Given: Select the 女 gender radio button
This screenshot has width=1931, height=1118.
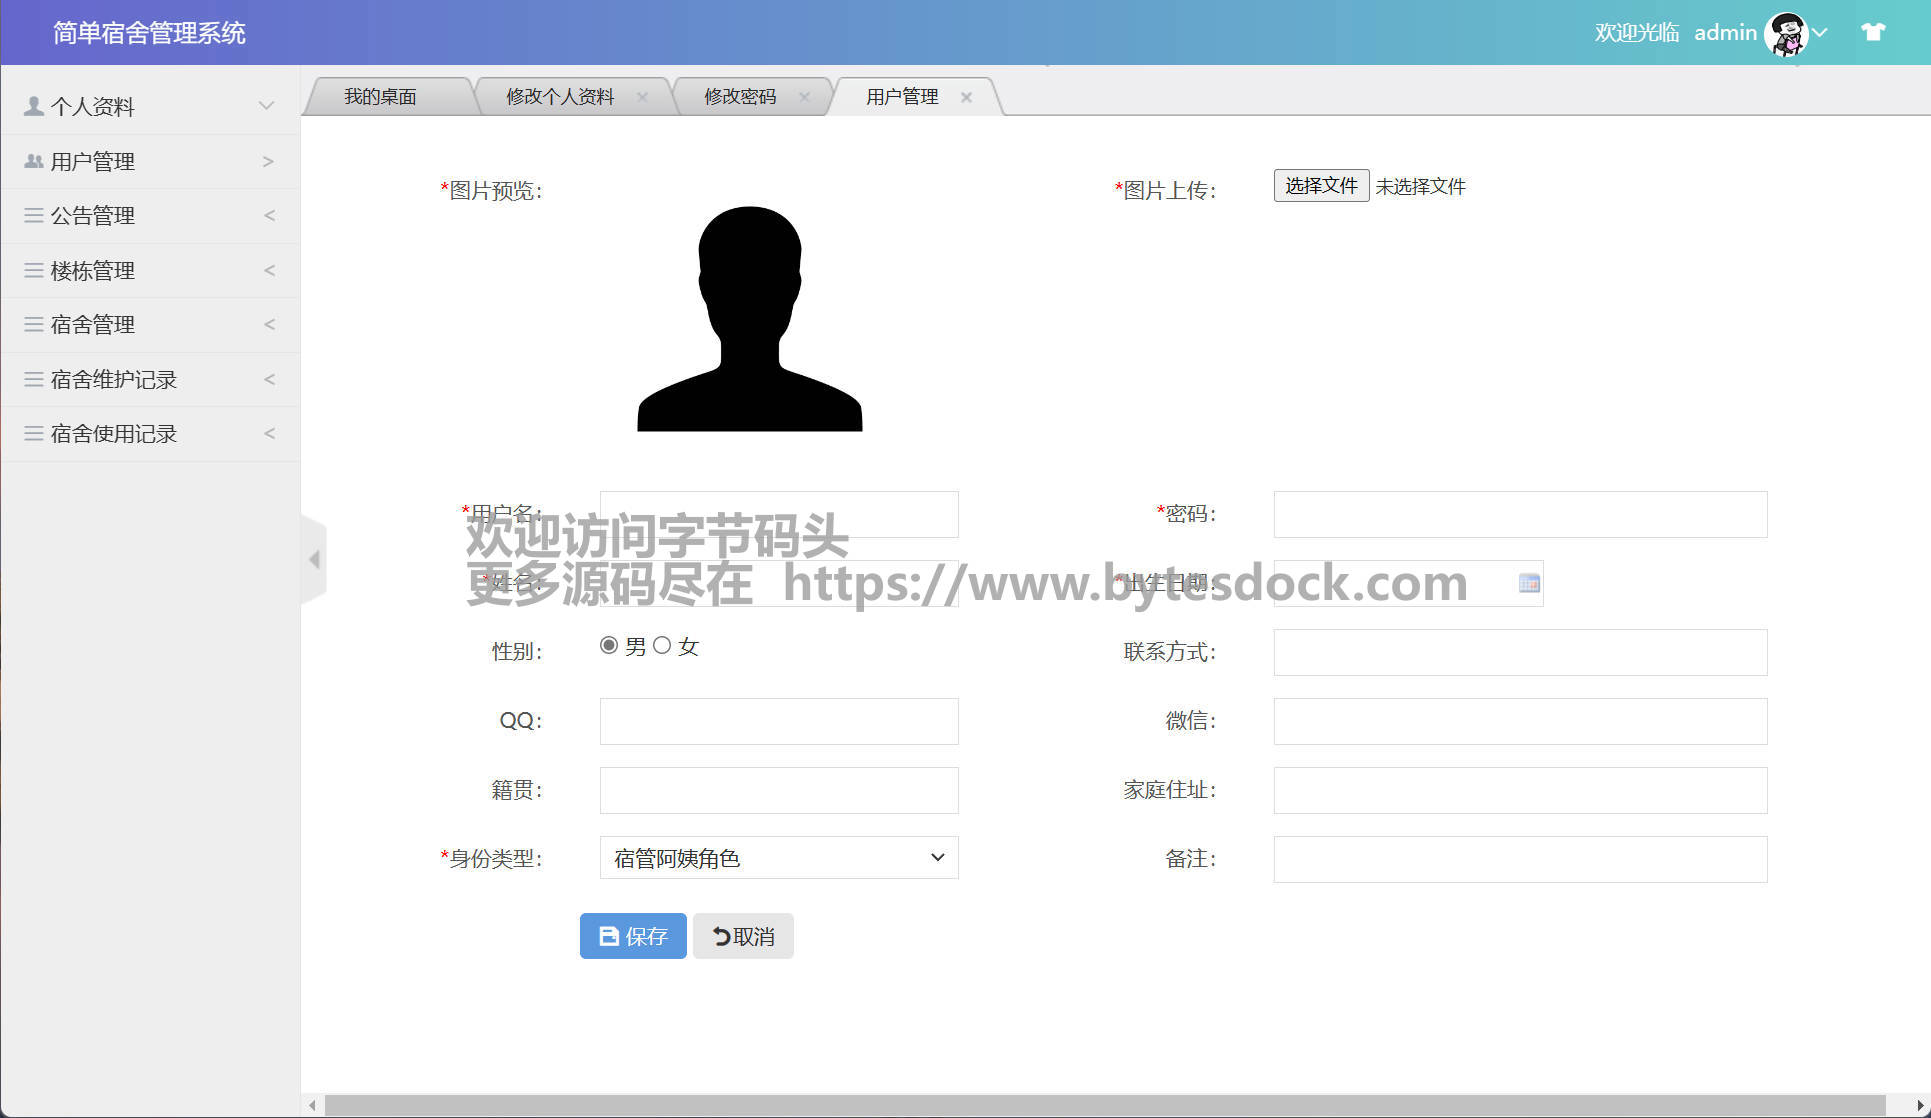Looking at the screenshot, I should (x=662, y=645).
